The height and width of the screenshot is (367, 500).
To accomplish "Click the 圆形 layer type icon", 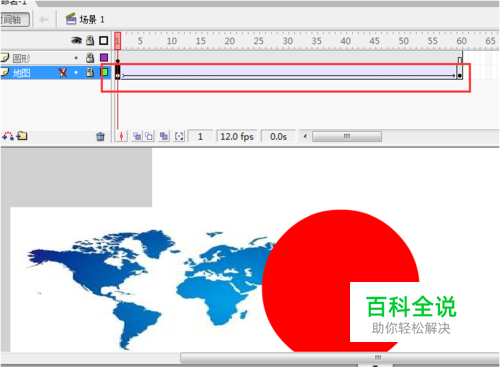I will 5,58.
